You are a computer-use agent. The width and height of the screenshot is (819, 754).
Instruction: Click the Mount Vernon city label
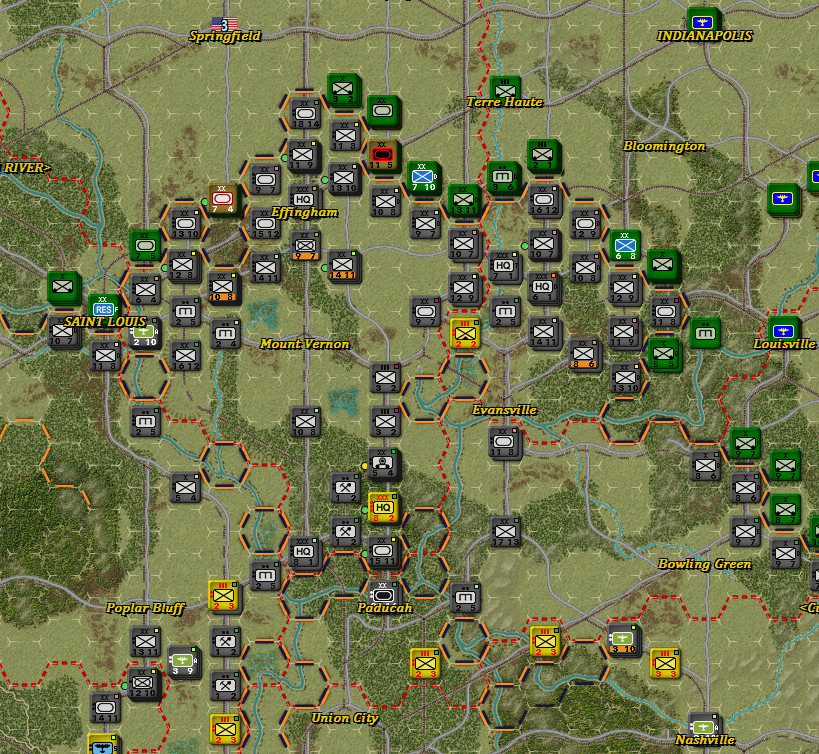(305, 344)
